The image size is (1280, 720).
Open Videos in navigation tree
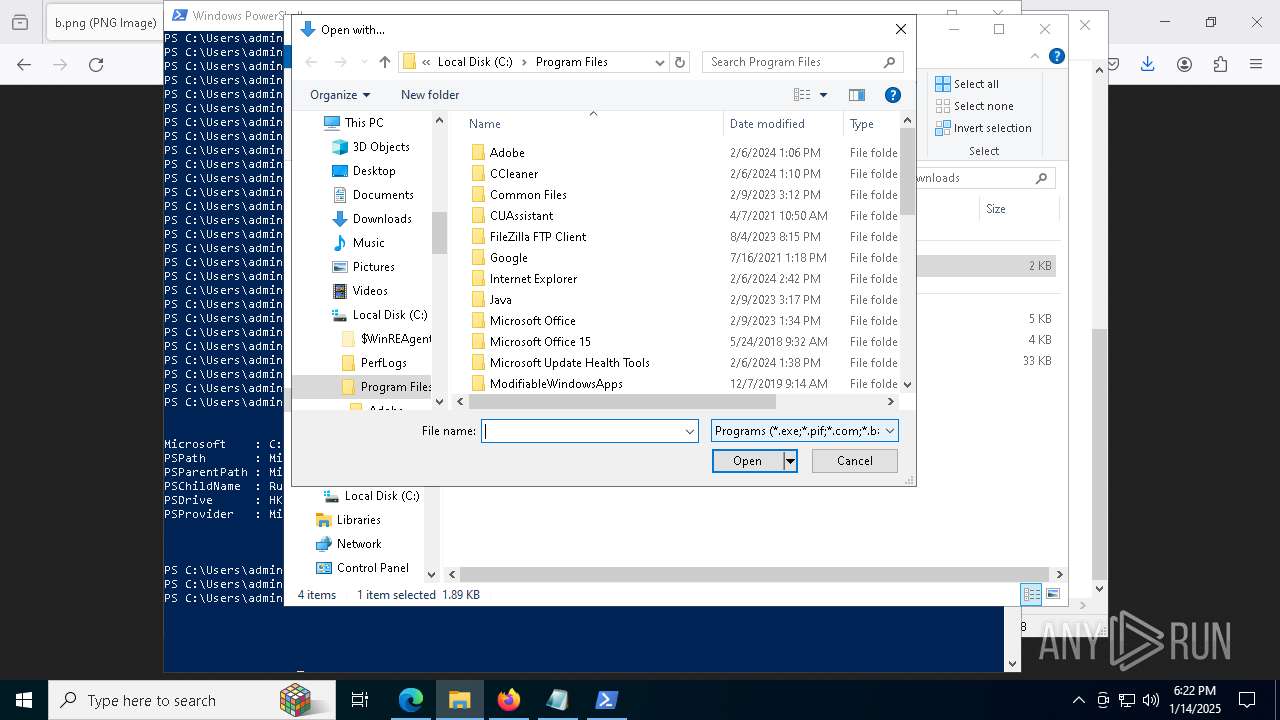(369, 291)
